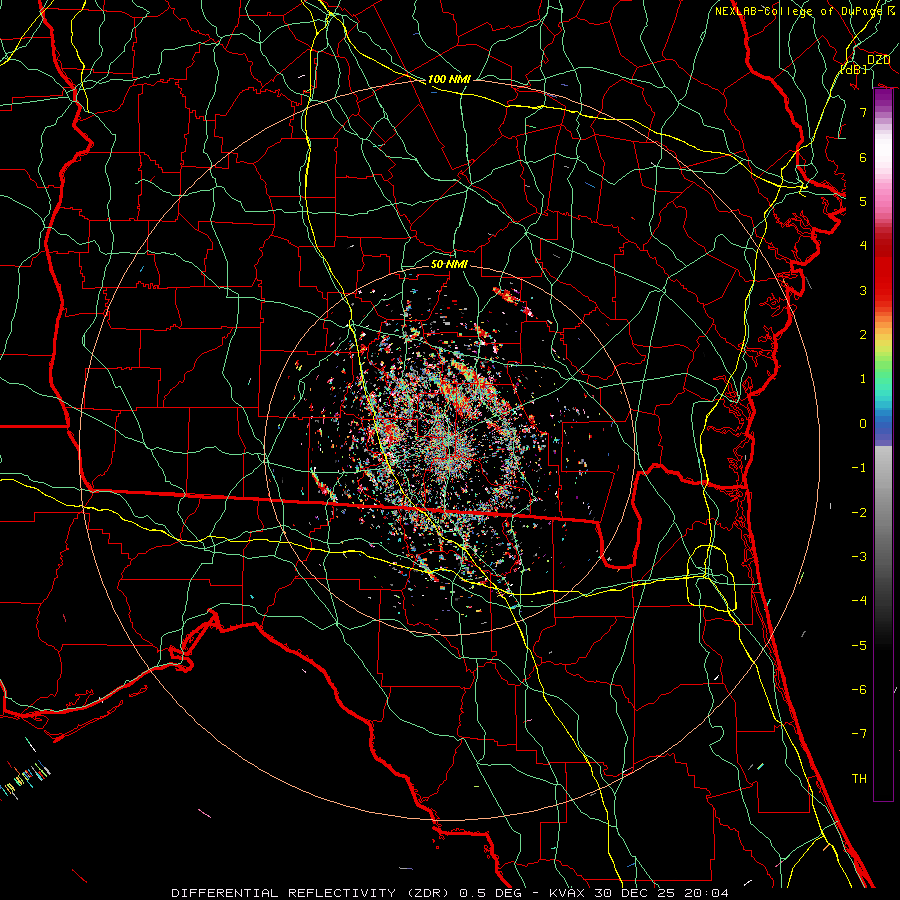The image size is (900, 900).
Task: Click the "6" value on the scale
Action: pos(863,157)
